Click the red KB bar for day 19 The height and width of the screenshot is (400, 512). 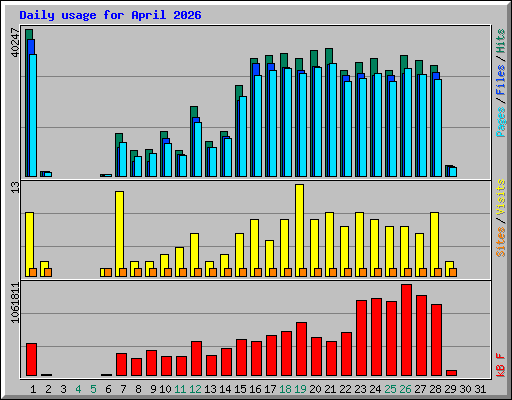(301, 349)
